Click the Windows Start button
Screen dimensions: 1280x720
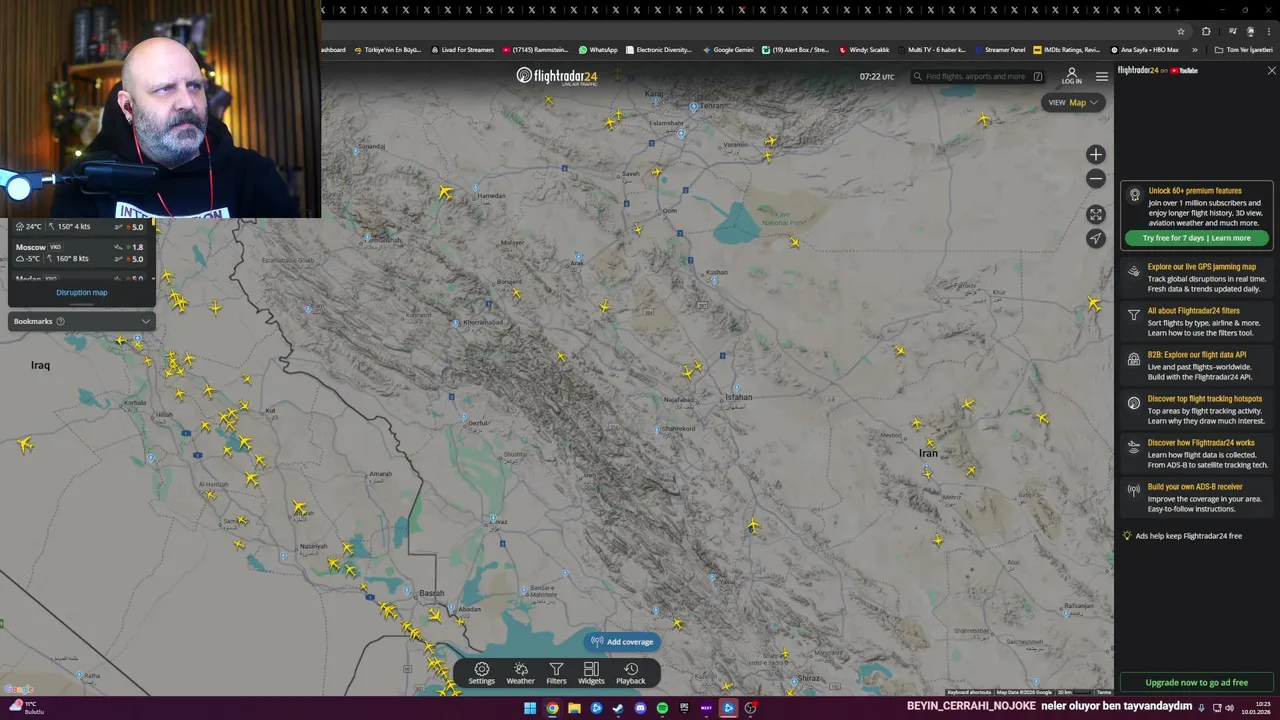tap(530, 708)
